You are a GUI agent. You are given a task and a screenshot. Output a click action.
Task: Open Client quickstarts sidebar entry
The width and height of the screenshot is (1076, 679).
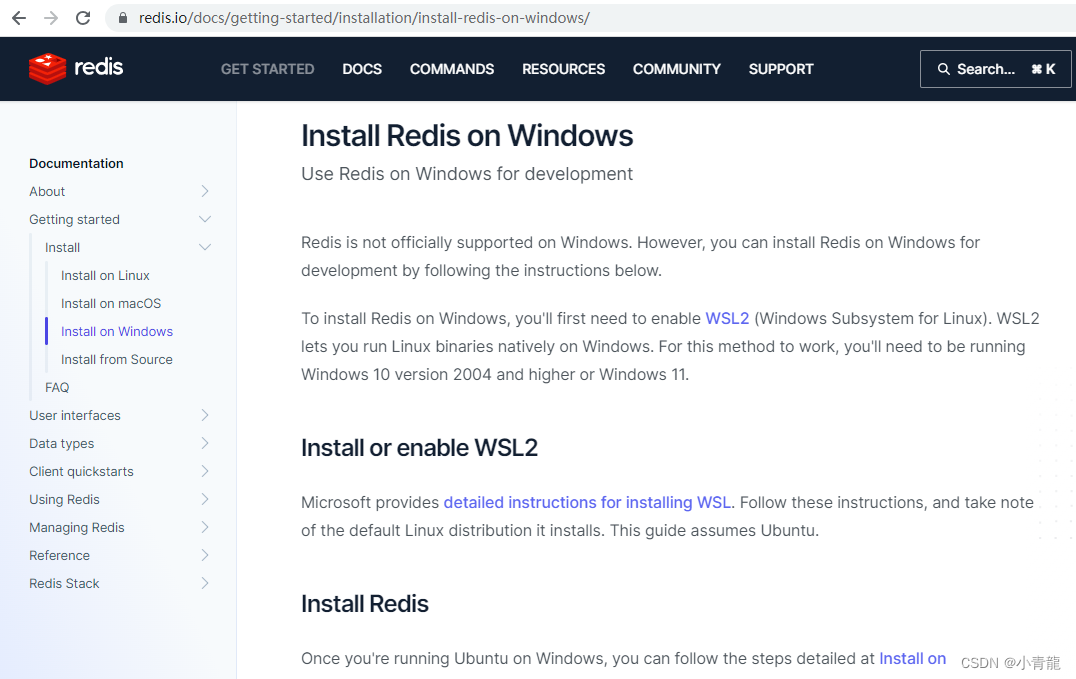coord(81,472)
